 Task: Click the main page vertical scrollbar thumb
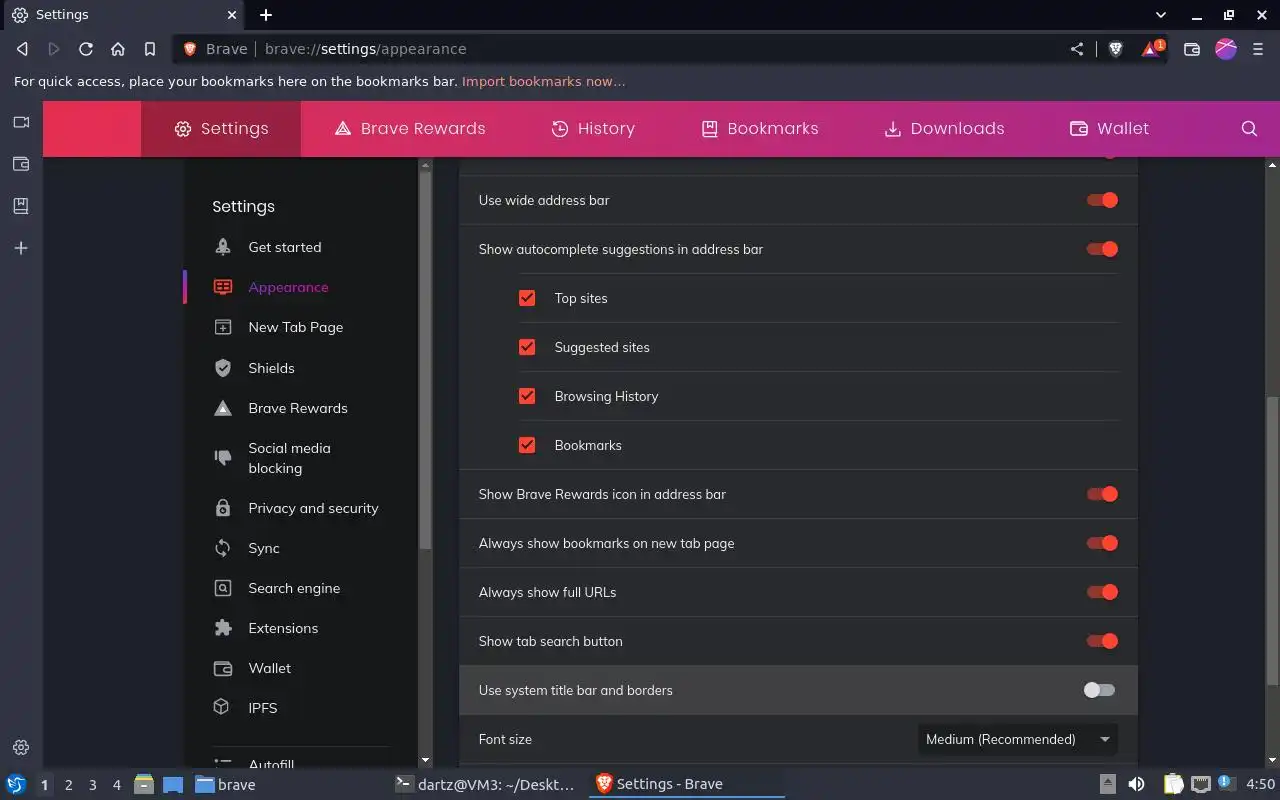tap(1272, 541)
